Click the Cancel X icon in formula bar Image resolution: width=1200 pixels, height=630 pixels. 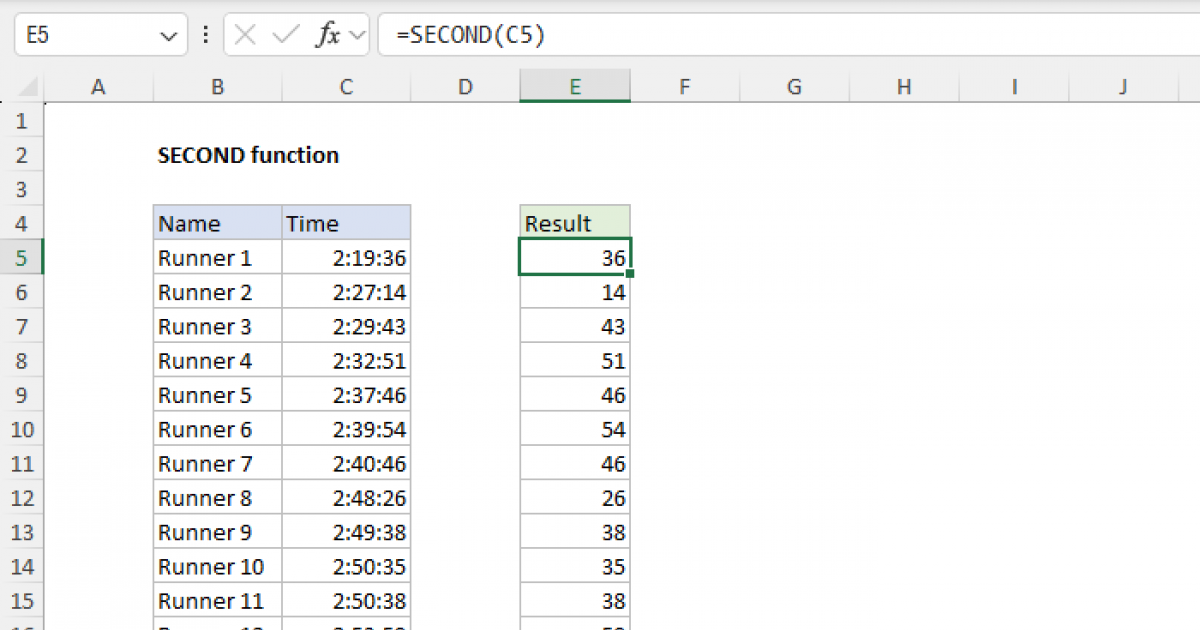[x=245, y=35]
